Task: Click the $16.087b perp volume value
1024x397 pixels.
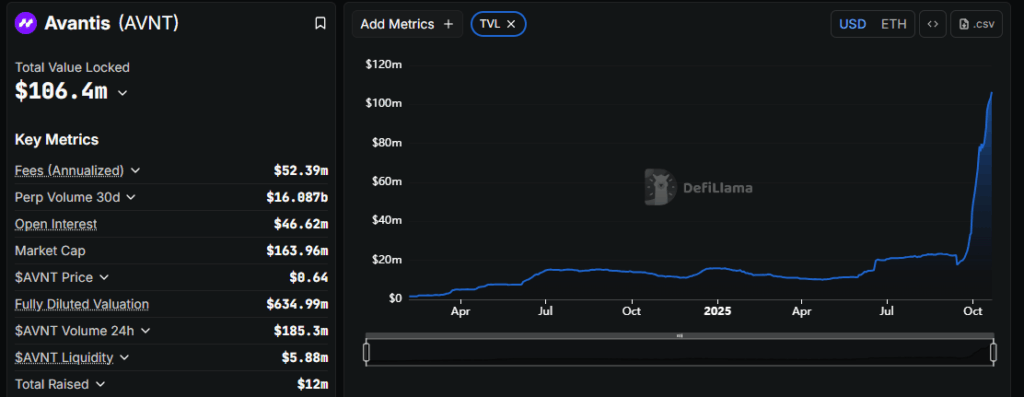Action: point(297,197)
